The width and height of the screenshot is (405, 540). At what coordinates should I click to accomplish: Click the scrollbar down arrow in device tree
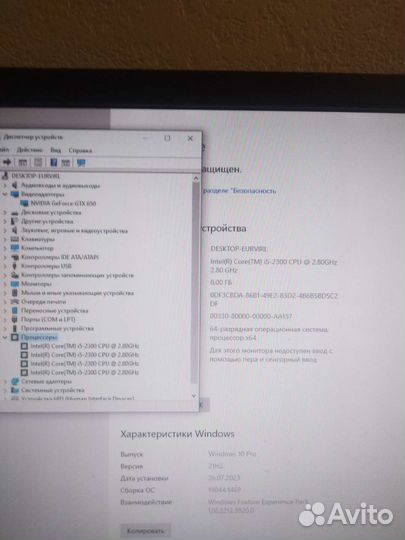(x=194, y=396)
